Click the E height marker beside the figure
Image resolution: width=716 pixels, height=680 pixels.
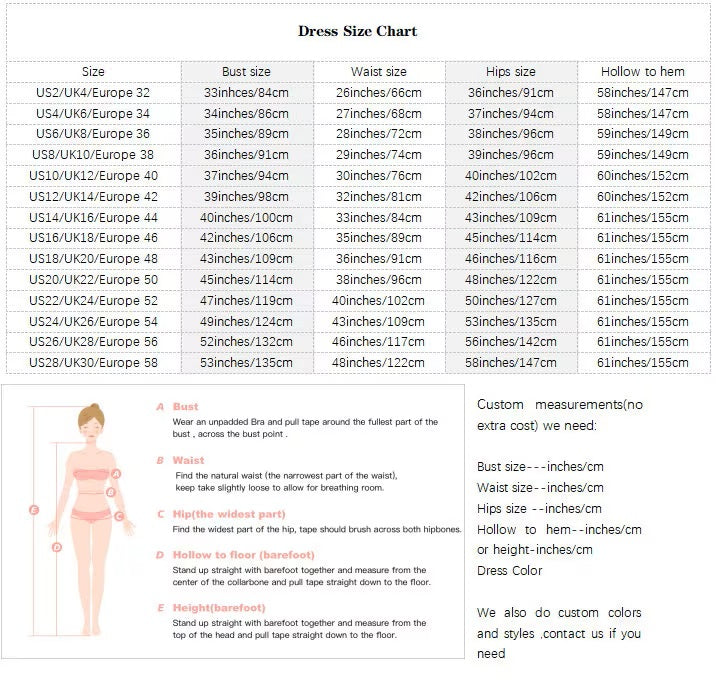point(33,510)
